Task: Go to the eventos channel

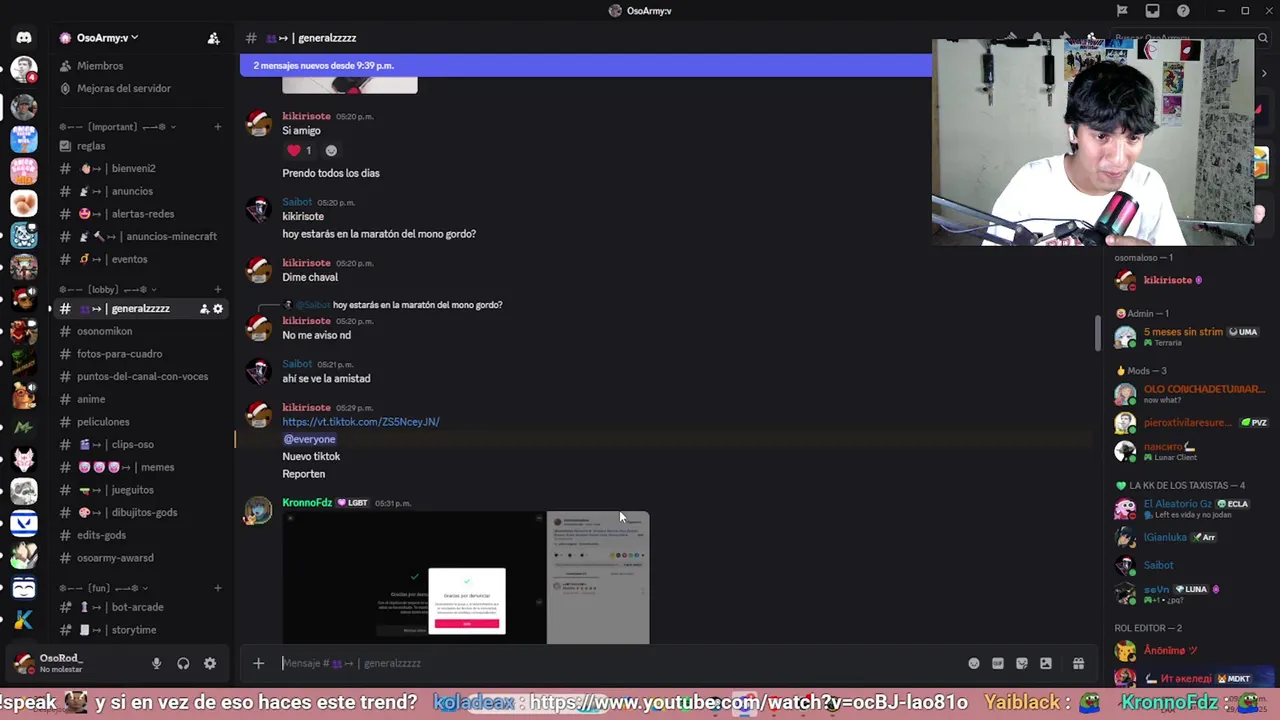Action: [x=140, y=259]
